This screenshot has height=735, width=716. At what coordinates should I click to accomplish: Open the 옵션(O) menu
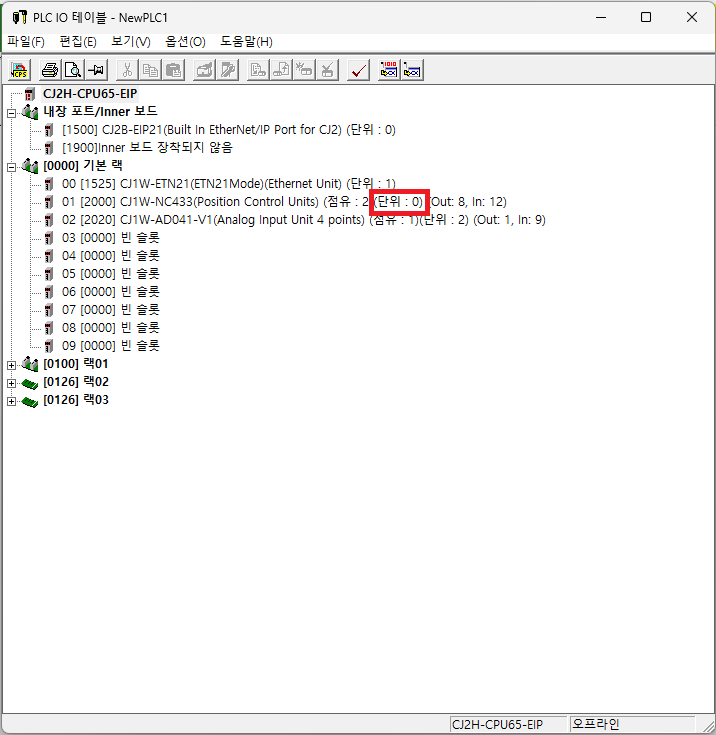click(185, 42)
